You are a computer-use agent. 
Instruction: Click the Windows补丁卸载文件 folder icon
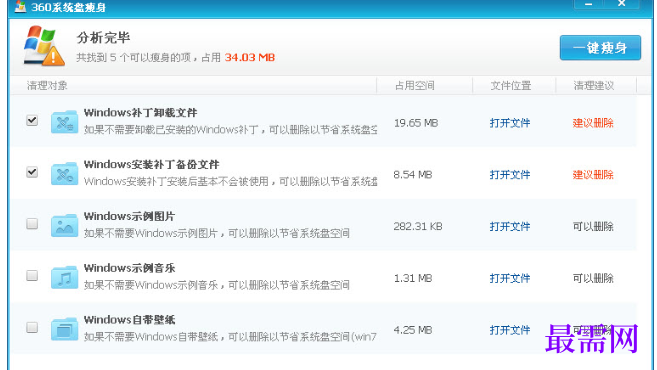pos(65,122)
